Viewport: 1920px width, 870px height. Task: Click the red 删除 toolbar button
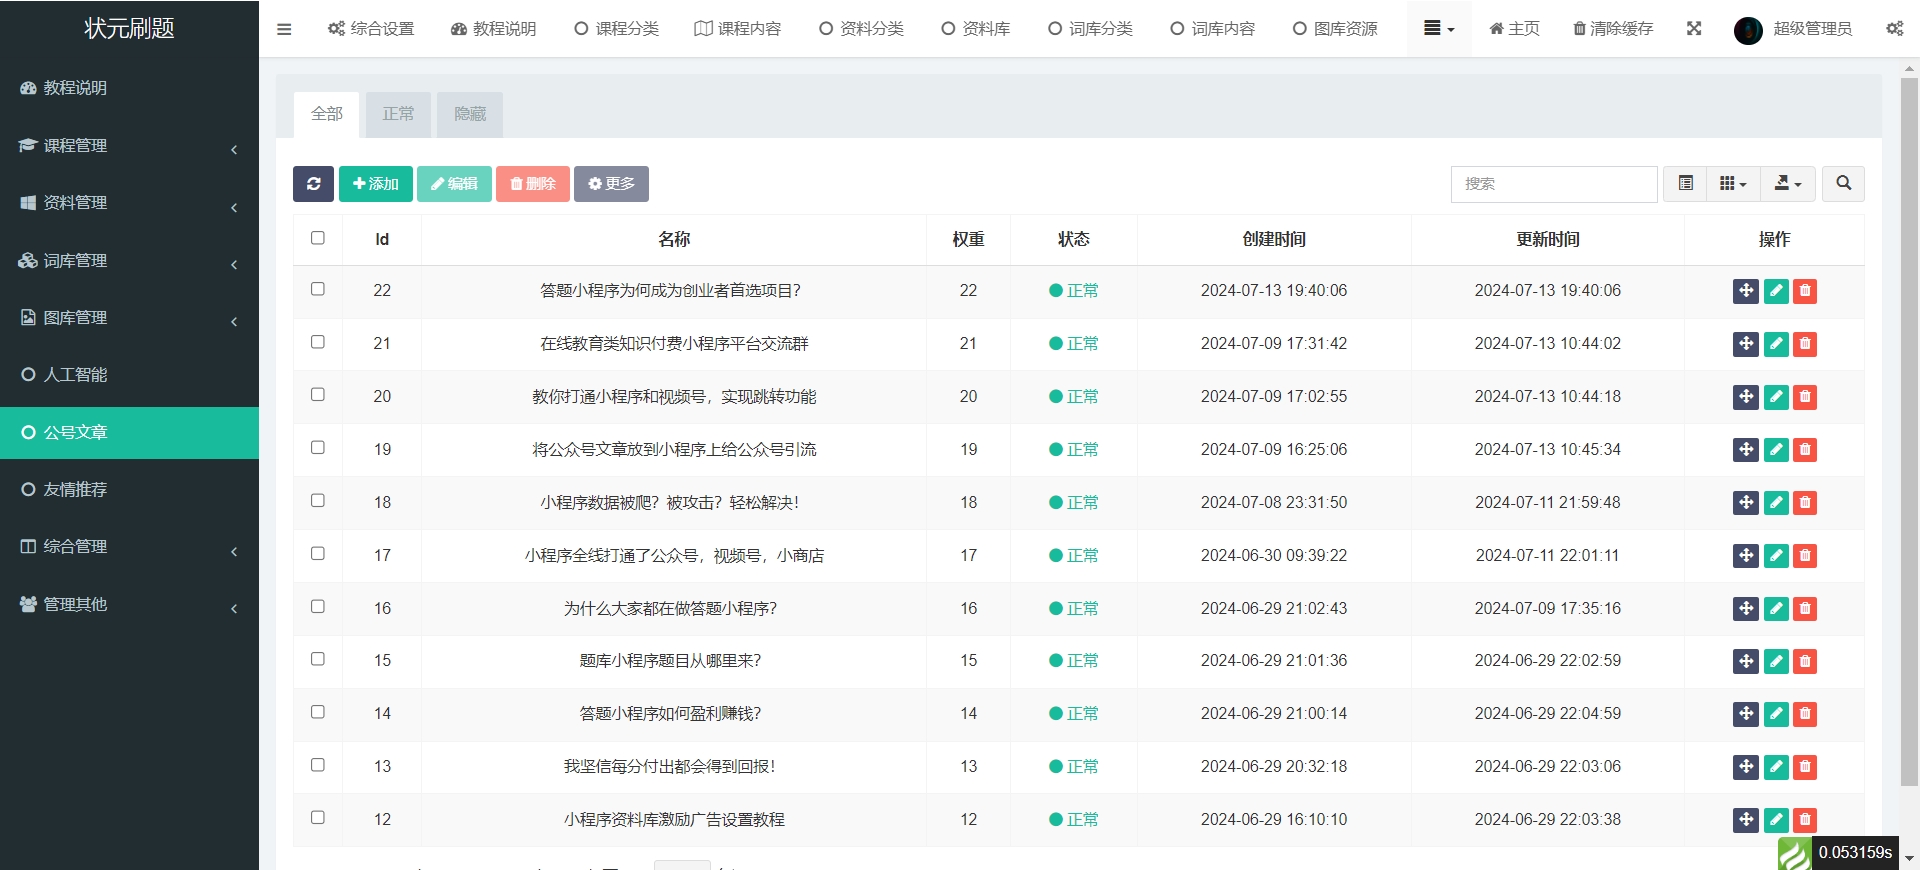tap(533, 184)
